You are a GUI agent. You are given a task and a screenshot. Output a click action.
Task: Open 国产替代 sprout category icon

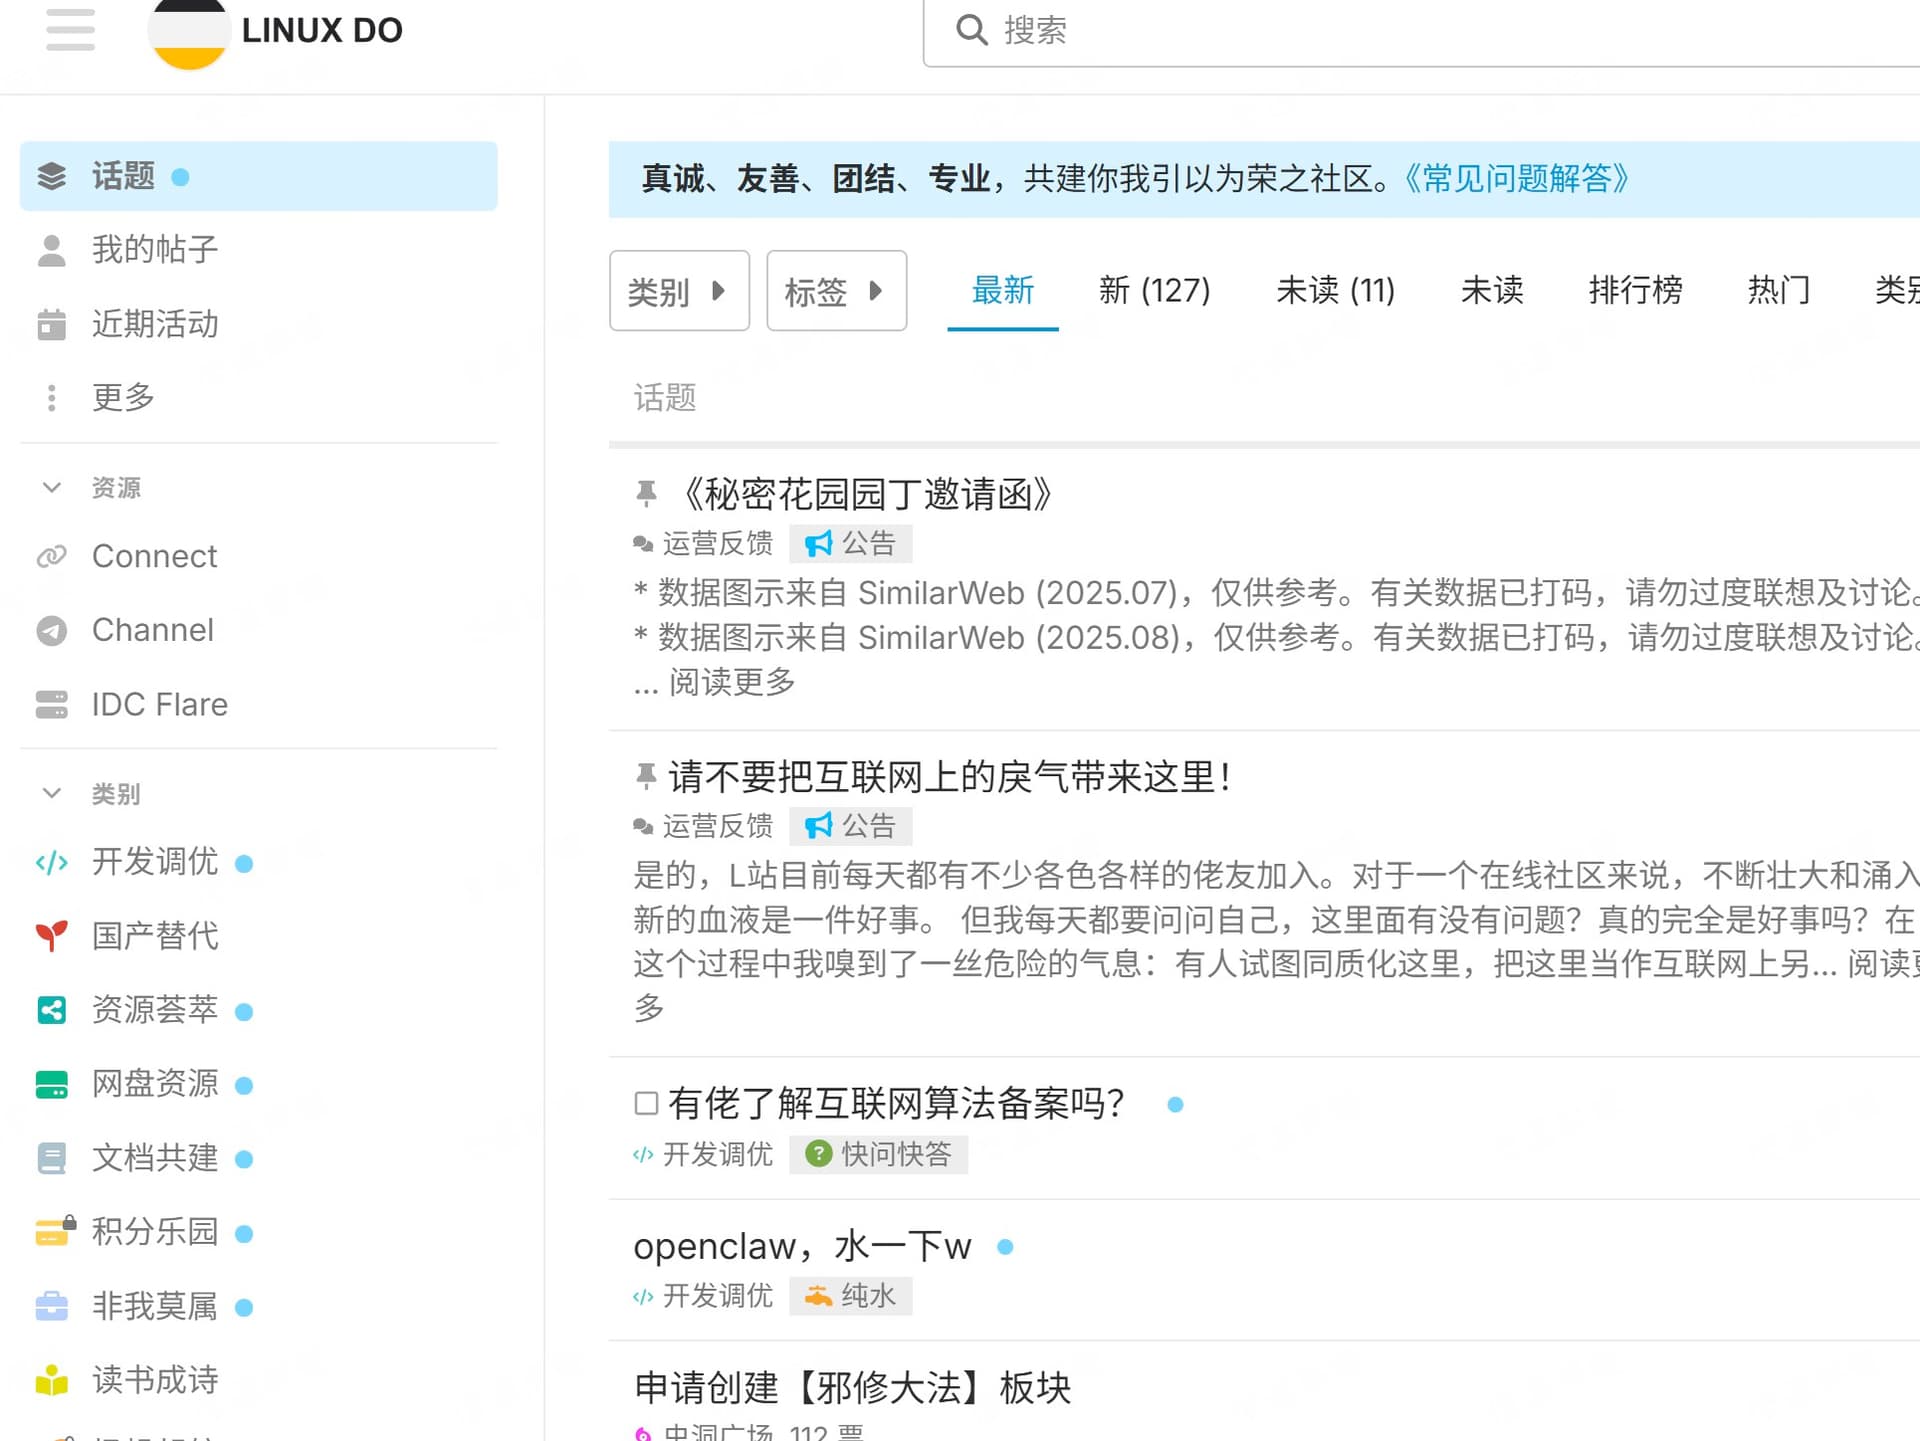pyautogui.click(x=51, y=936)
